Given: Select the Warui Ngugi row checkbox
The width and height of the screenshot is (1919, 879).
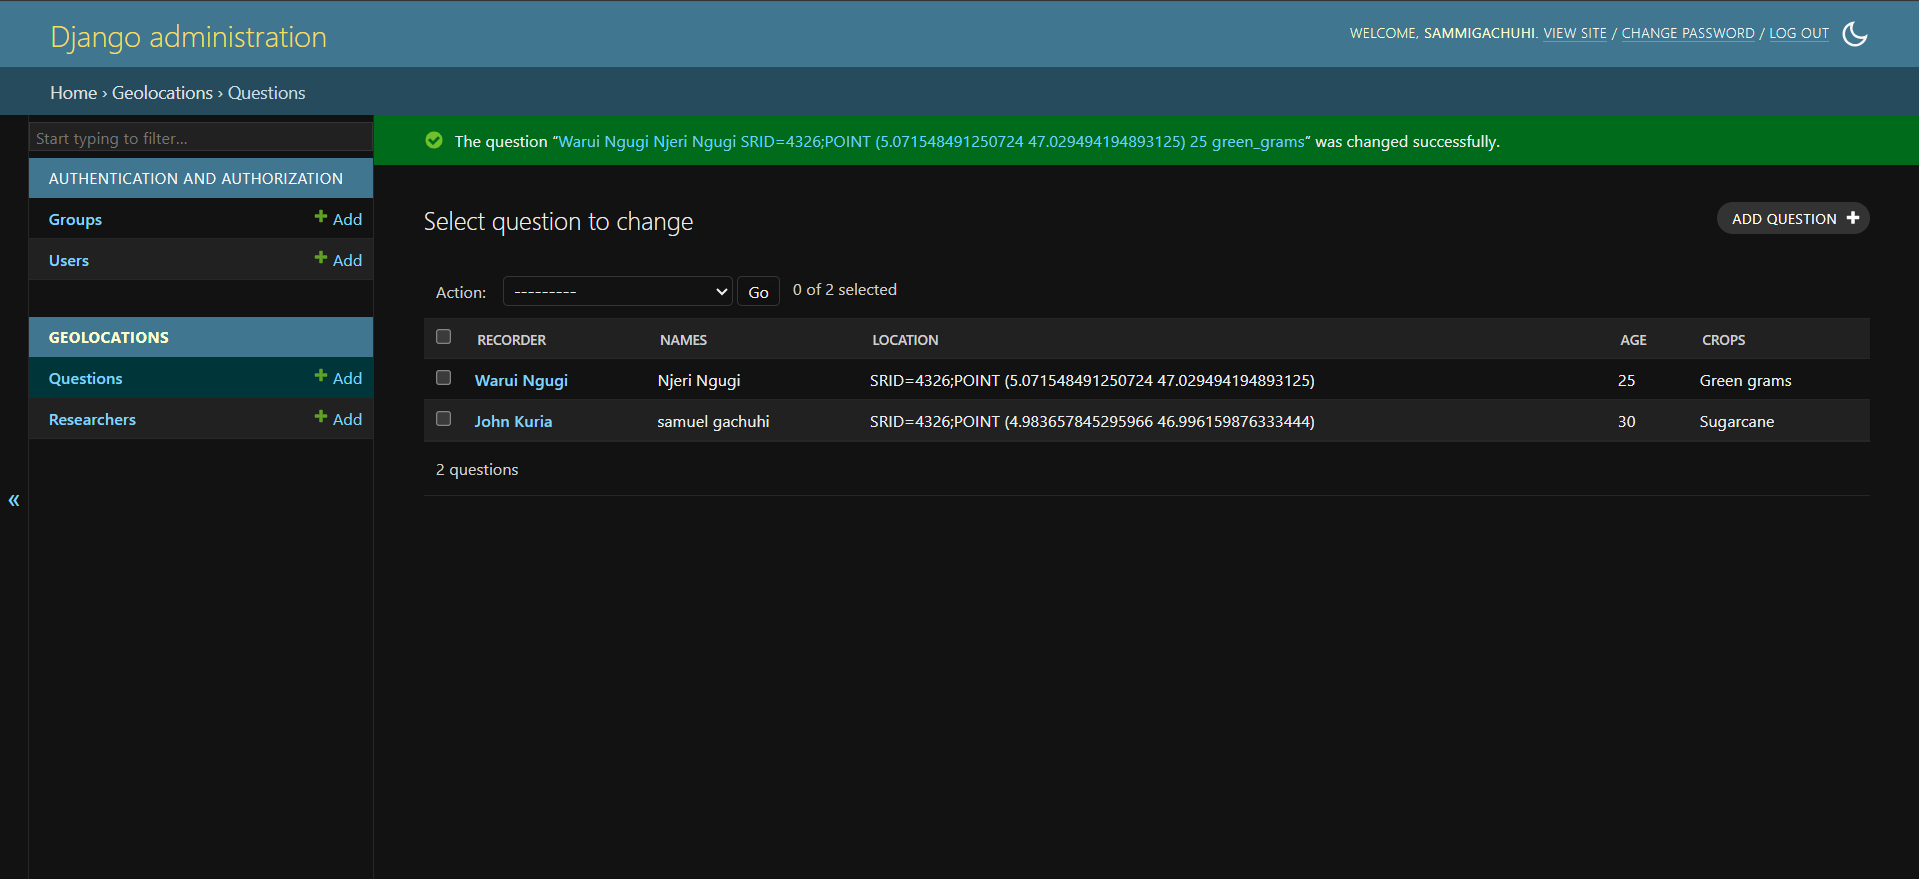Looking at the screenshot, I should coord(444,378).
